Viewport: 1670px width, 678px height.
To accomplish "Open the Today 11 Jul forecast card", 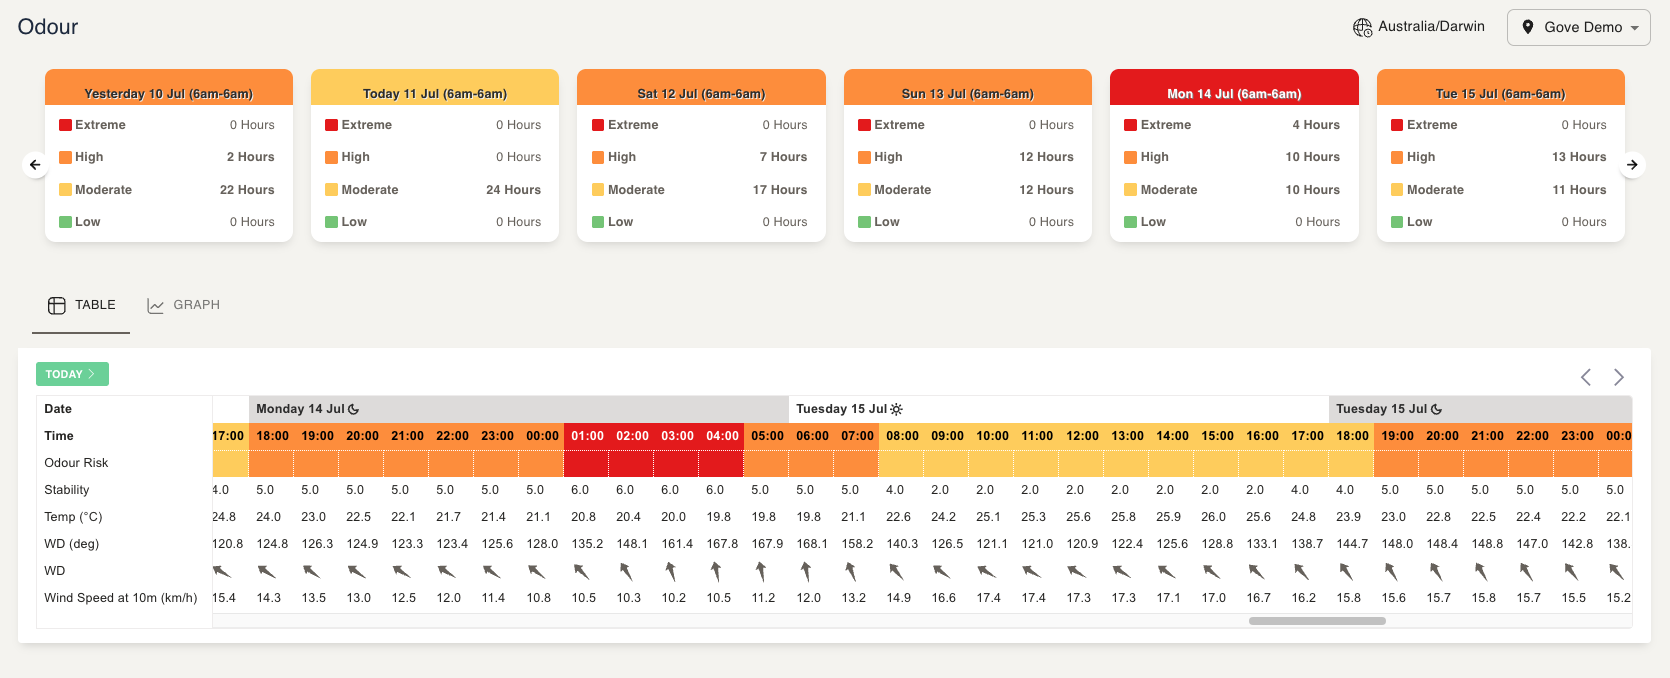I will click(434, 93).
